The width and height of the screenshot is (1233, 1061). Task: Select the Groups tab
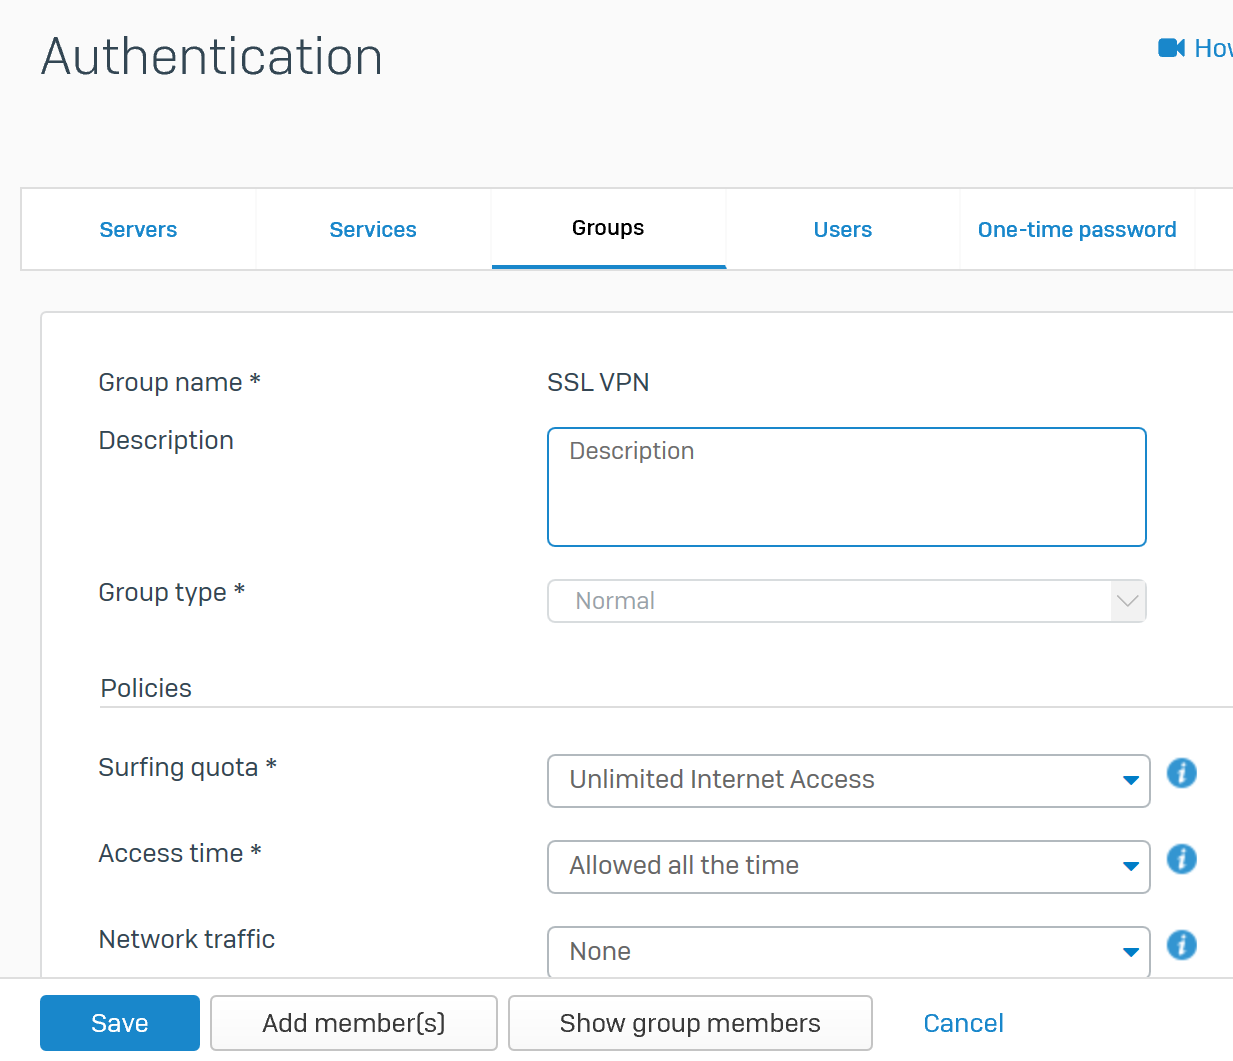point(608,229)
